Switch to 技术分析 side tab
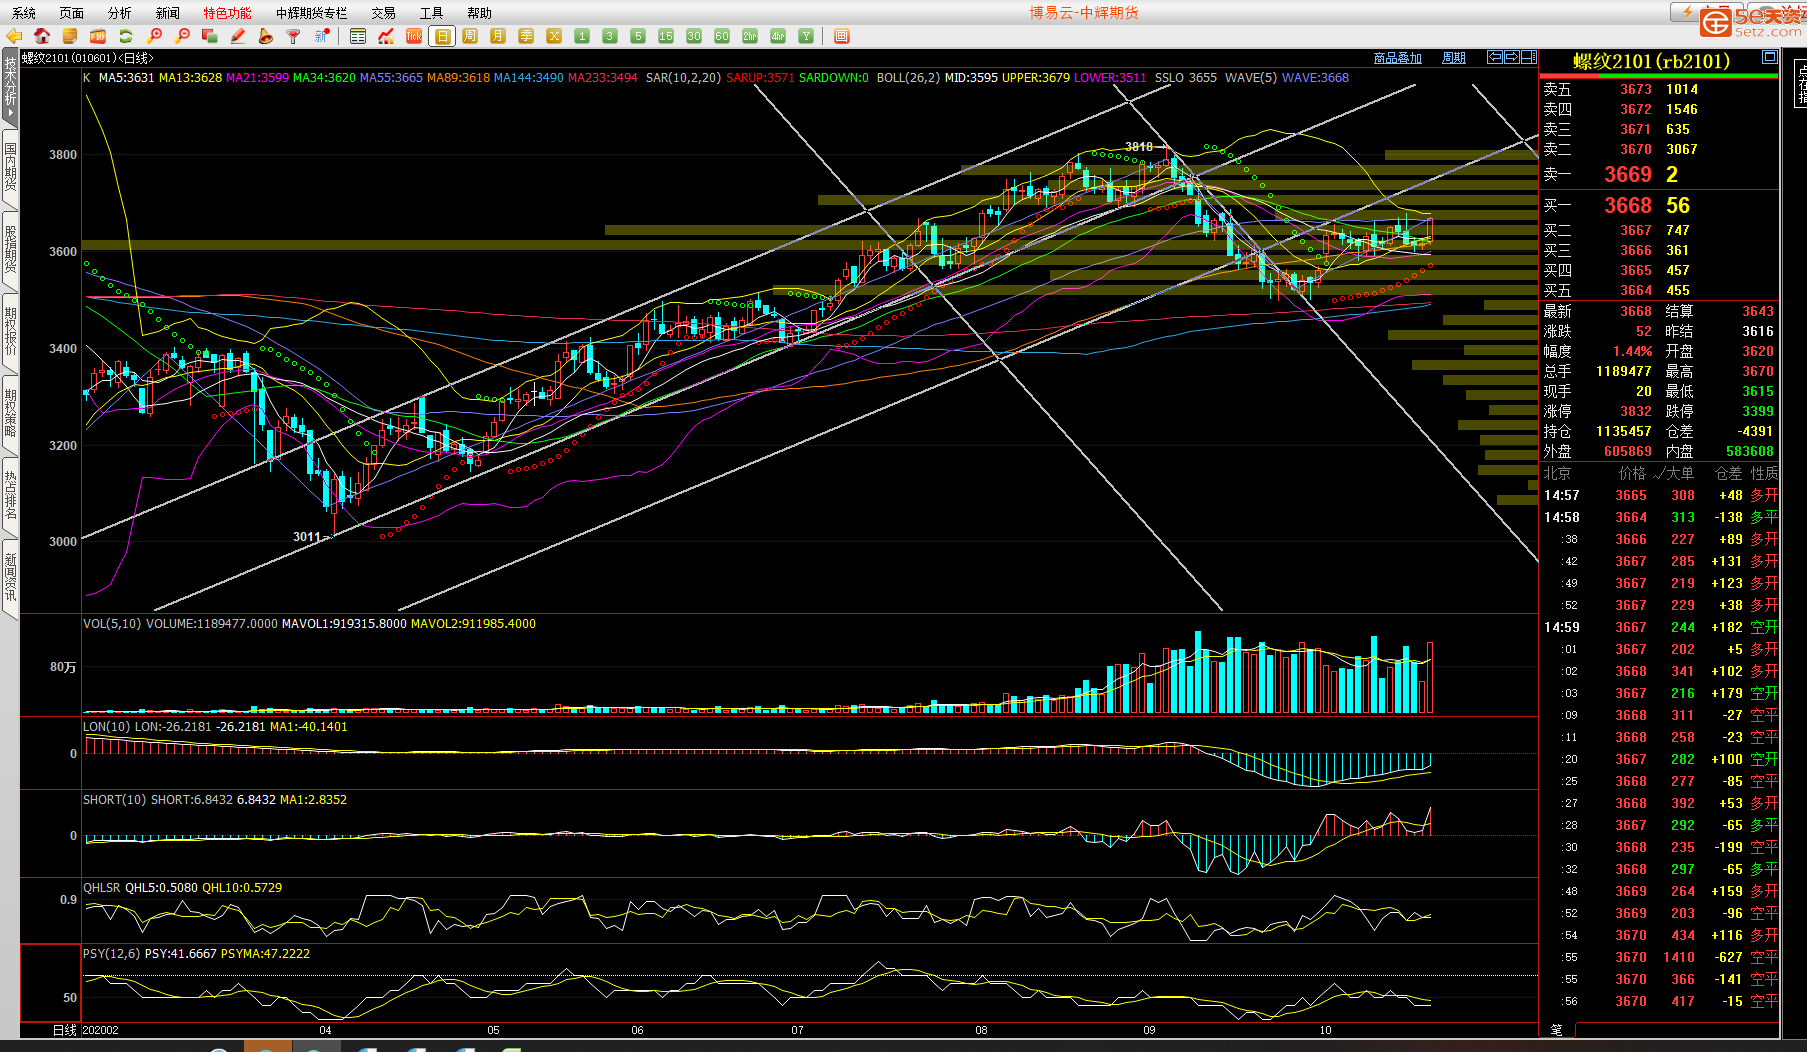The image size is (1807, 1052). tap(10, 87)
